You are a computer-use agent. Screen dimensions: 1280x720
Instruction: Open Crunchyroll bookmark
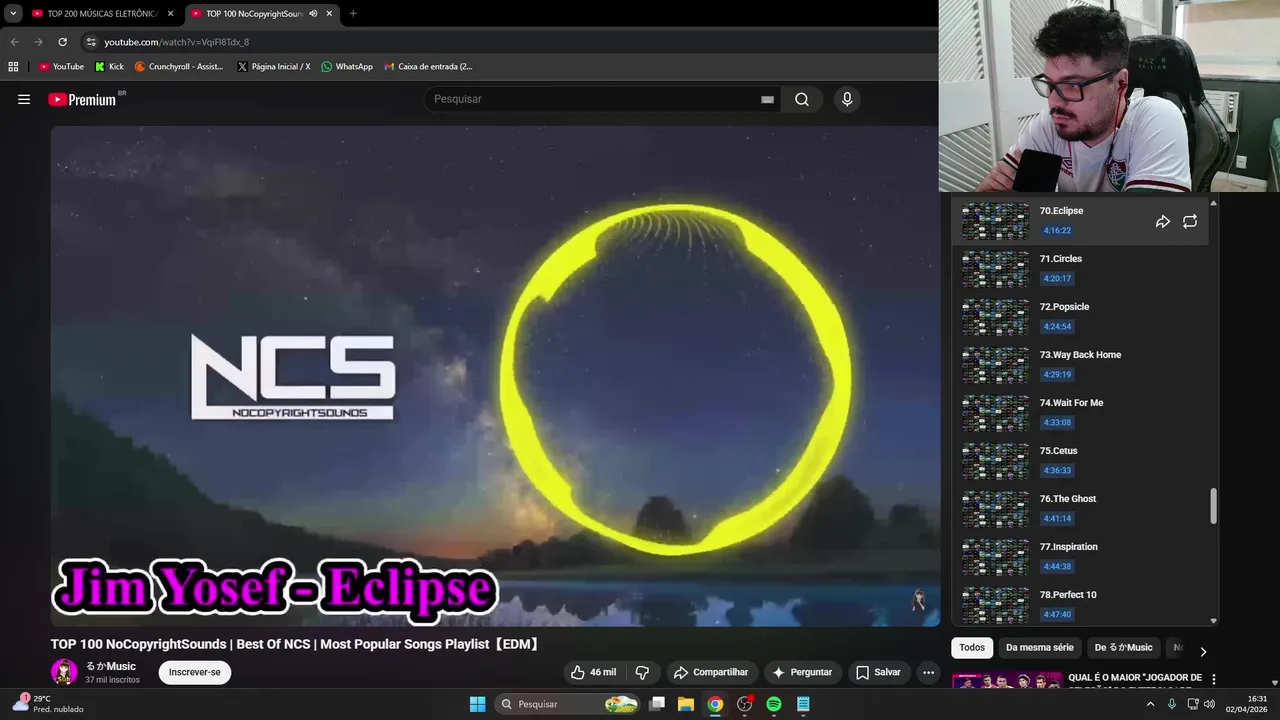179,67
